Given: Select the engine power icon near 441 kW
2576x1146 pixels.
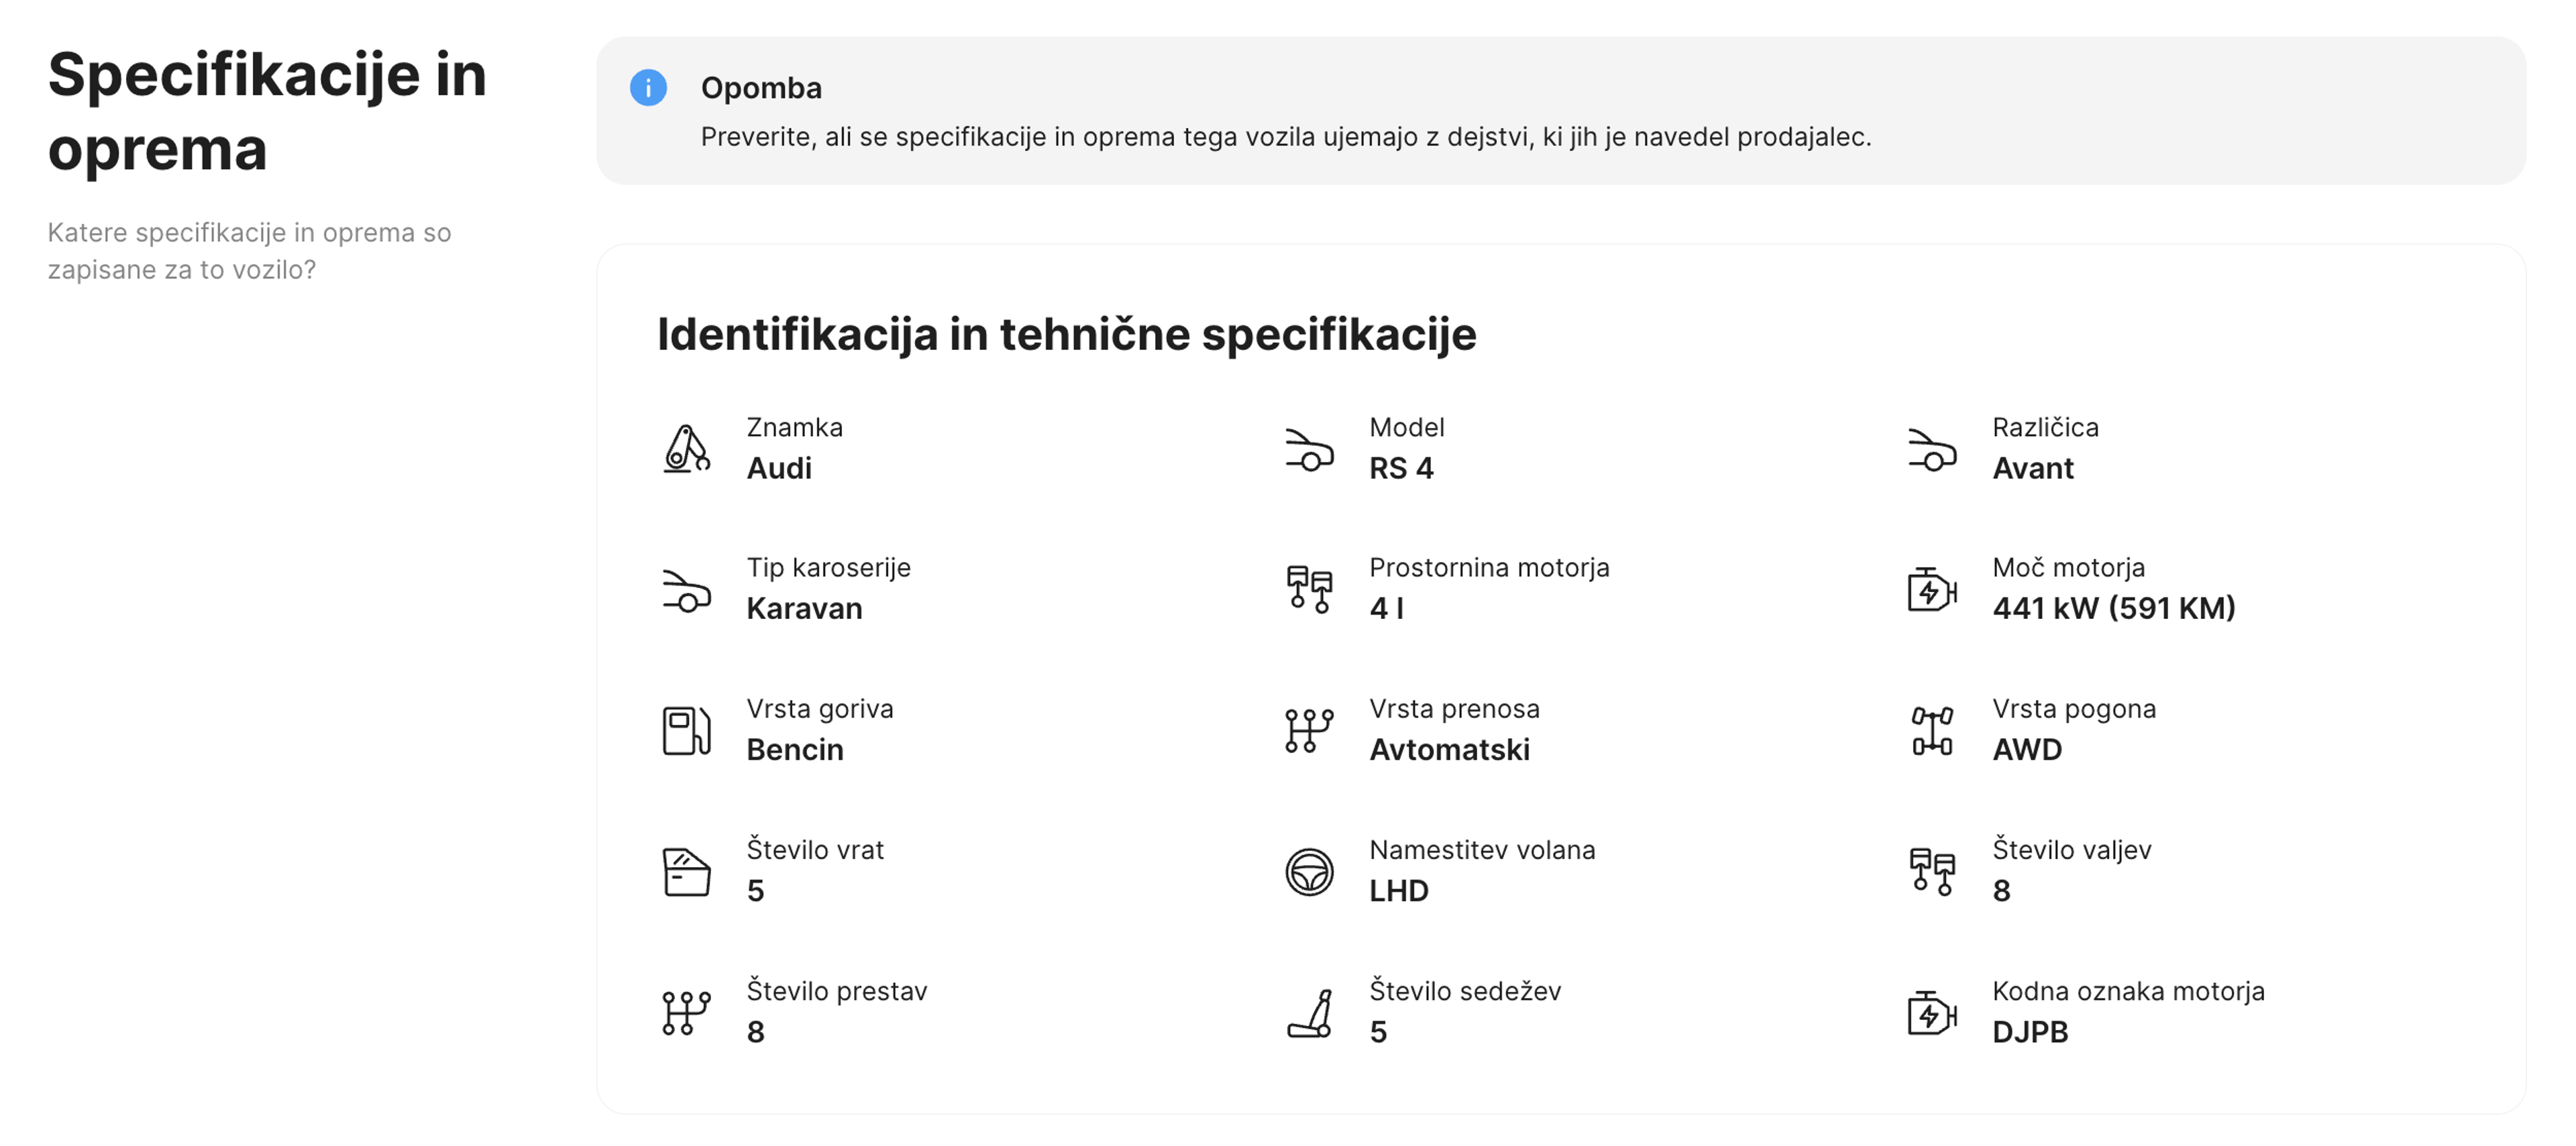Looking at the screenshot, I should 1930,590.
